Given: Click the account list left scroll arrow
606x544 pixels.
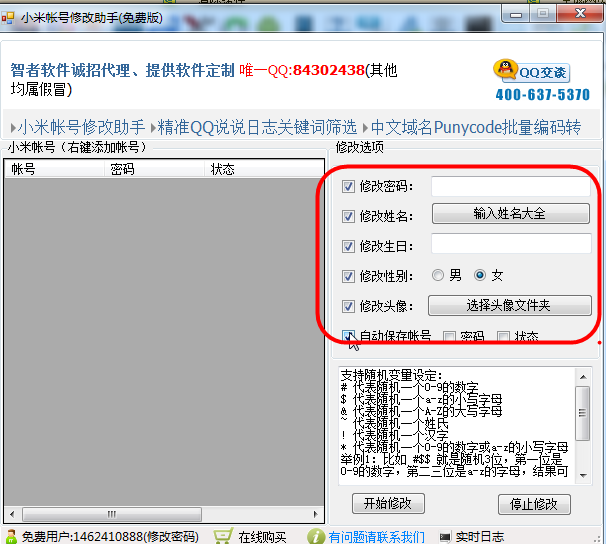Looking at the screenshot, I should [x=12, y=514].
